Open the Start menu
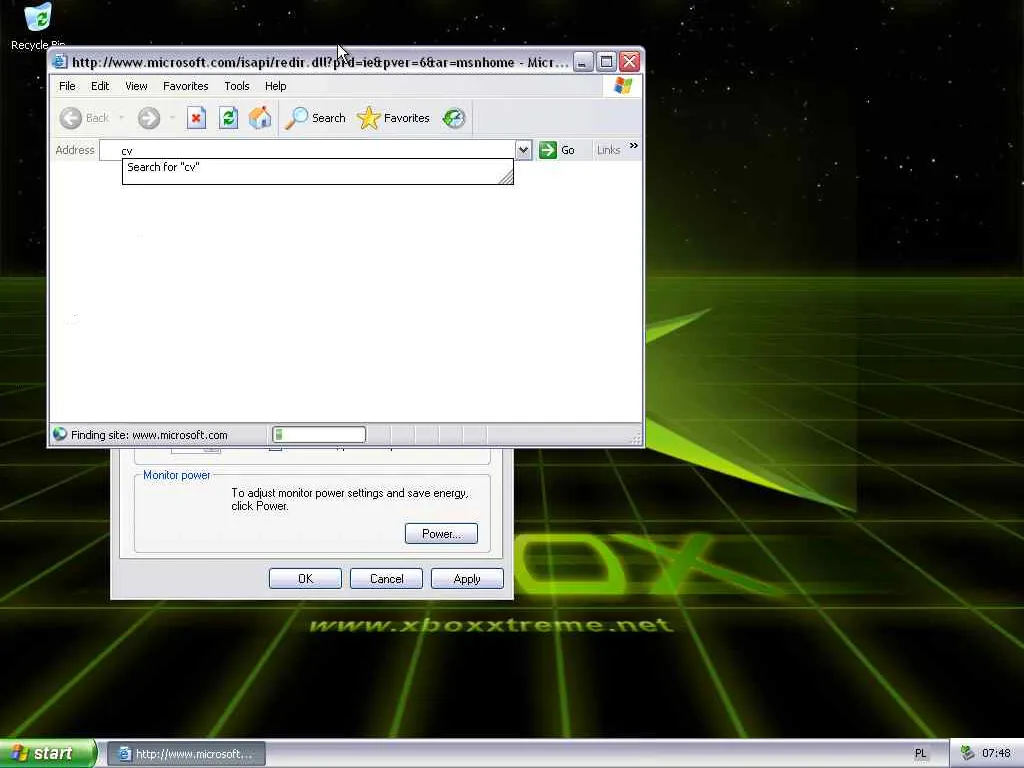 point(48,753)
